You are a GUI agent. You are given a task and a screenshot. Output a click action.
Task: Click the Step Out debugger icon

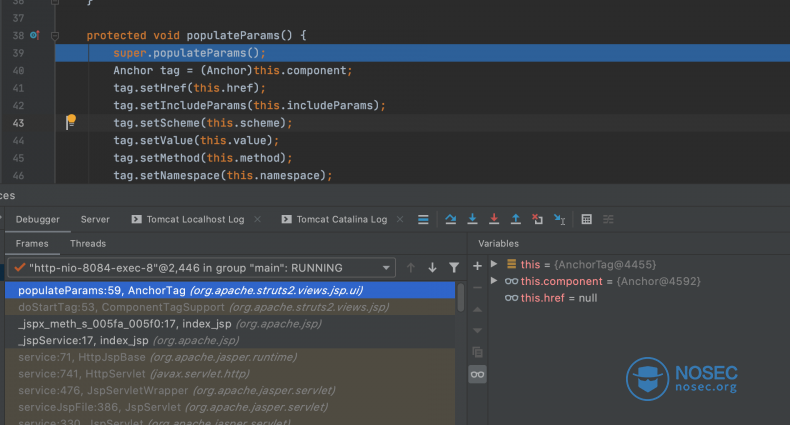(515, 219)
